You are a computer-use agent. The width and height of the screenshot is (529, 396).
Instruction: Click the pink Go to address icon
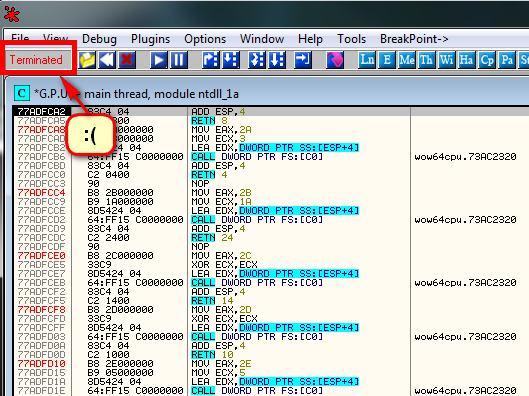(335, 60)
